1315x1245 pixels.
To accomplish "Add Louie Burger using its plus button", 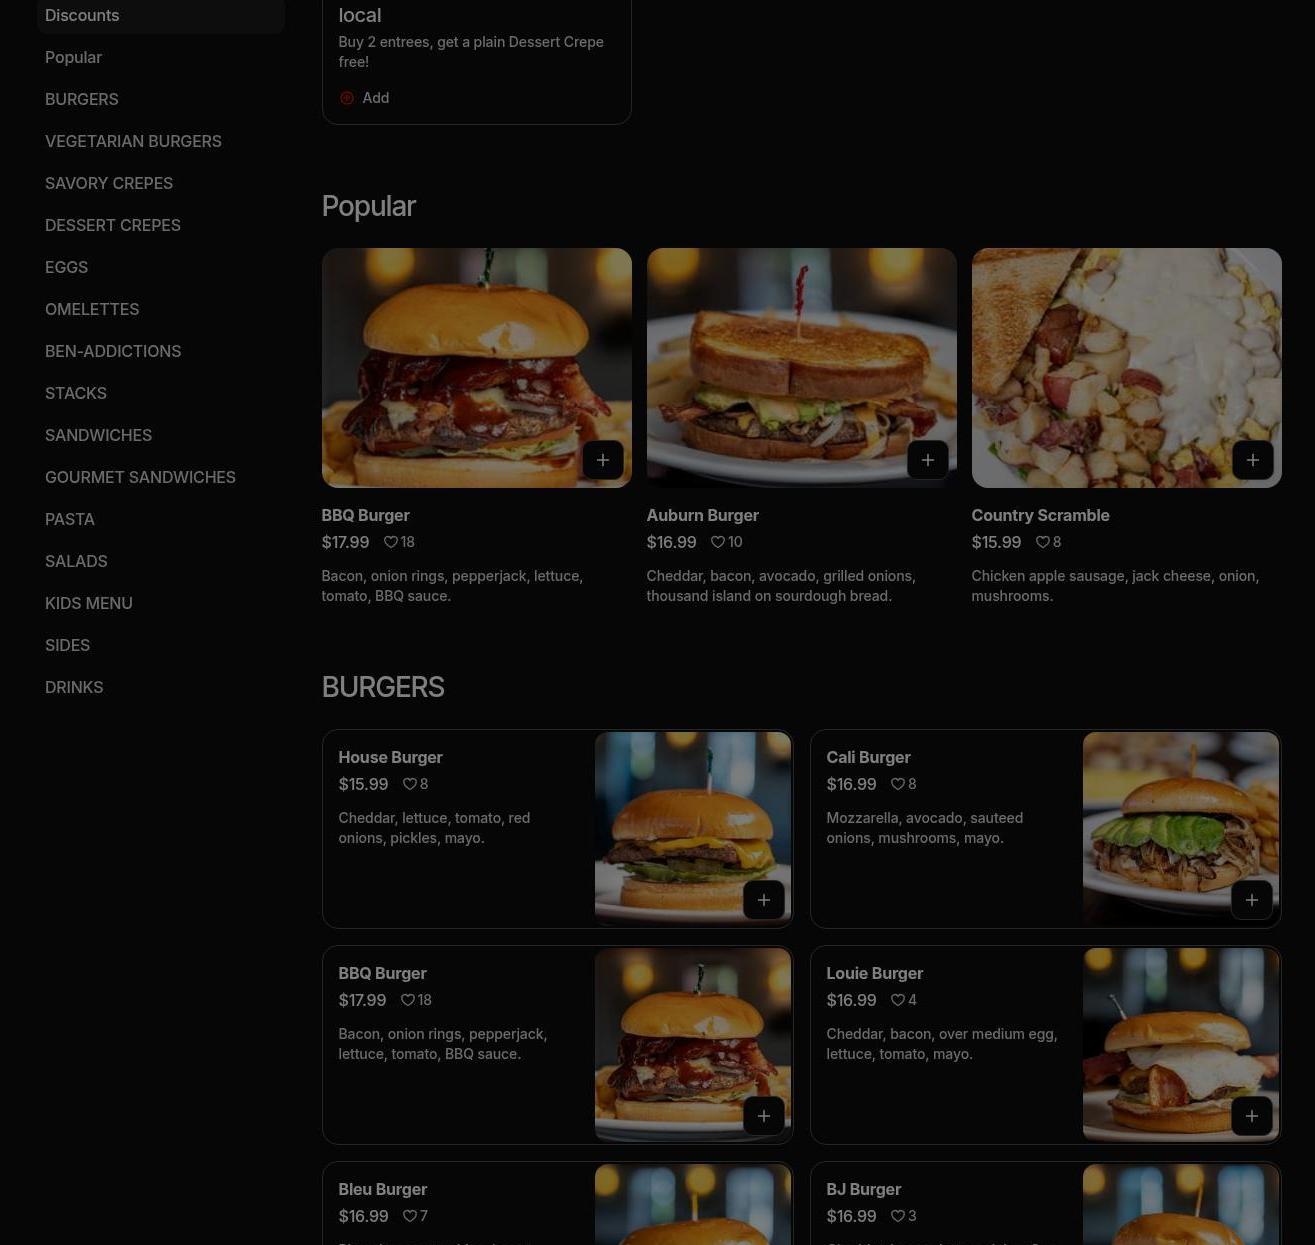I will pos(1252,1116).
